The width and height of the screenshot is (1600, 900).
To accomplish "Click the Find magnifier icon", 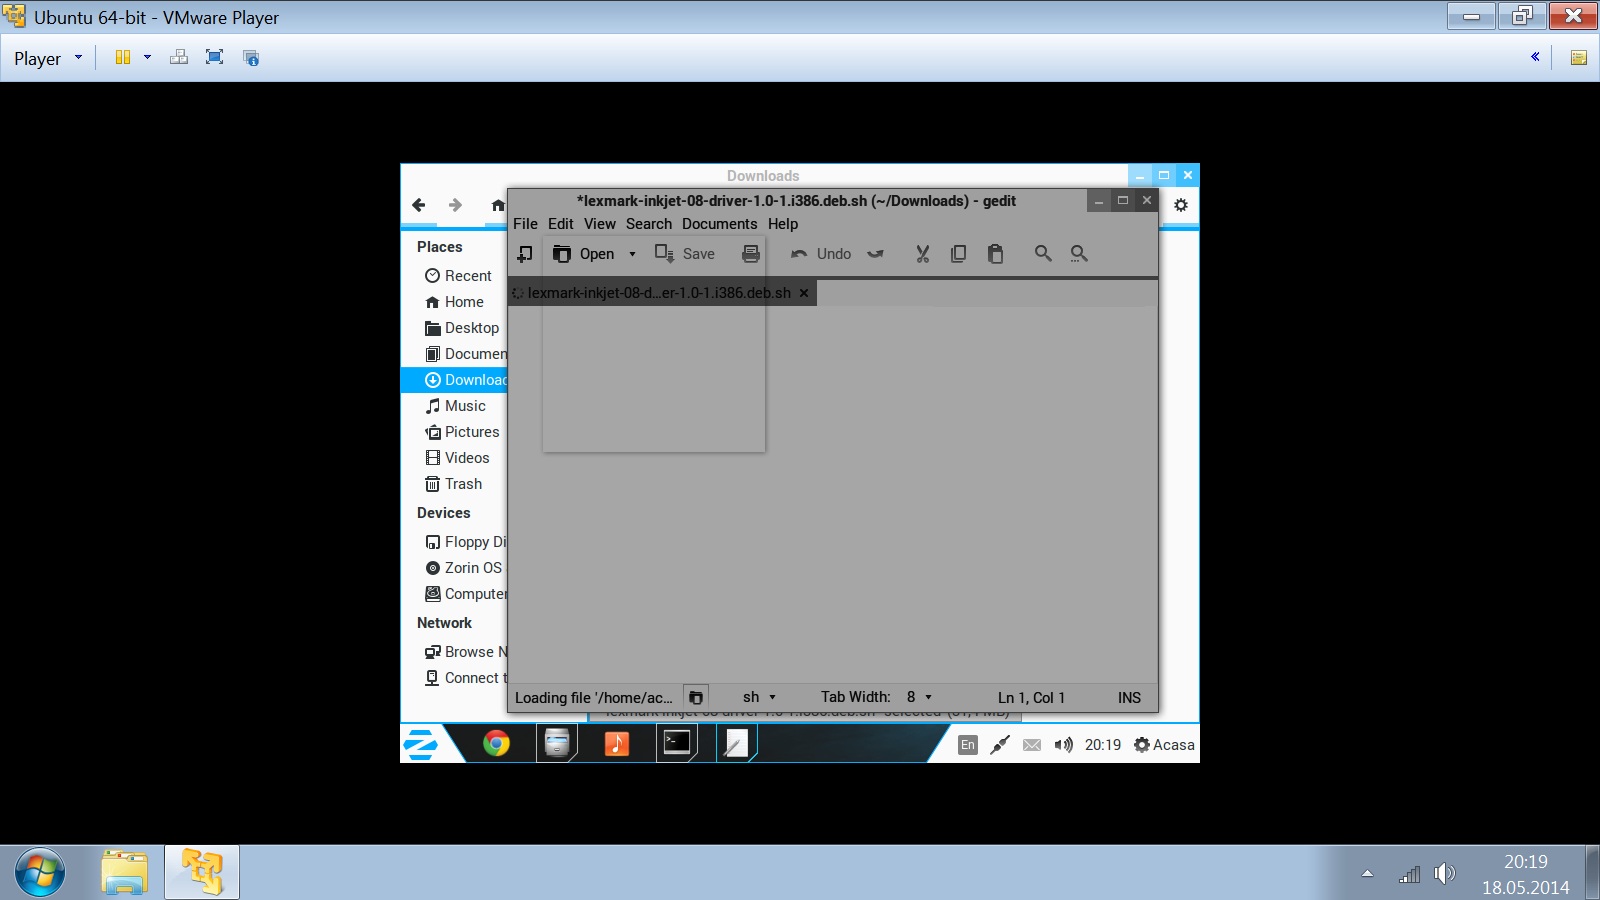I will (x=1043, y=254).
